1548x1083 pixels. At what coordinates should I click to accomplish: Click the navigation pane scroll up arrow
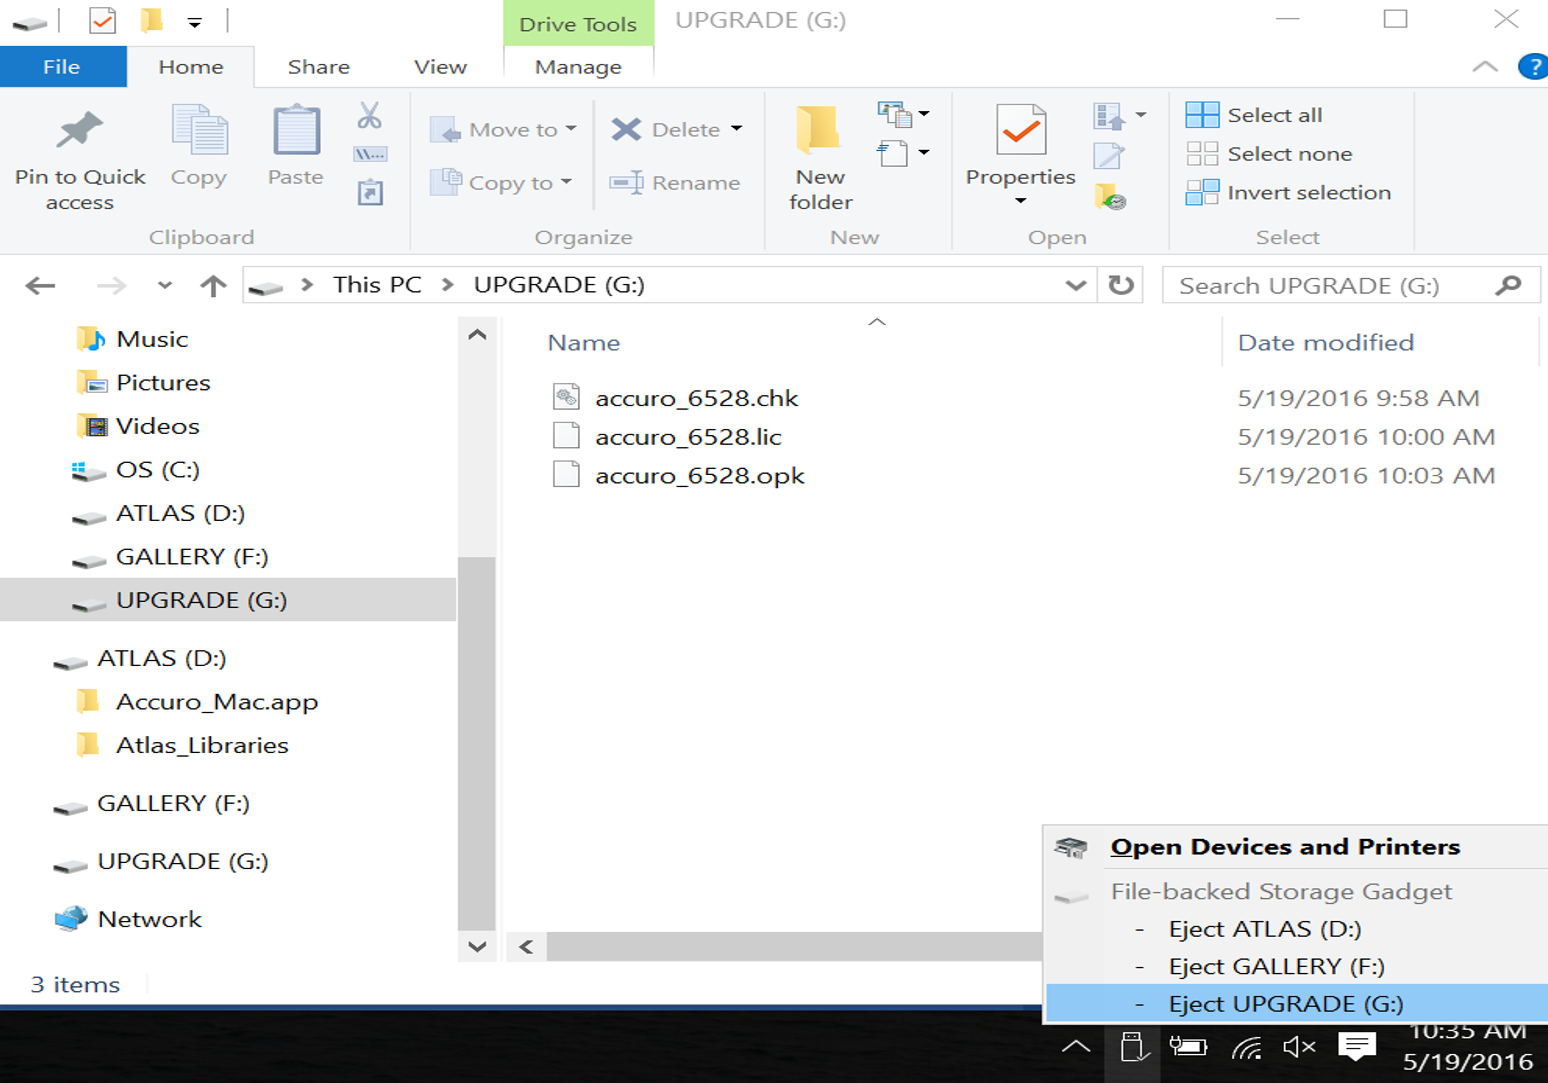[x=477, y=335]
